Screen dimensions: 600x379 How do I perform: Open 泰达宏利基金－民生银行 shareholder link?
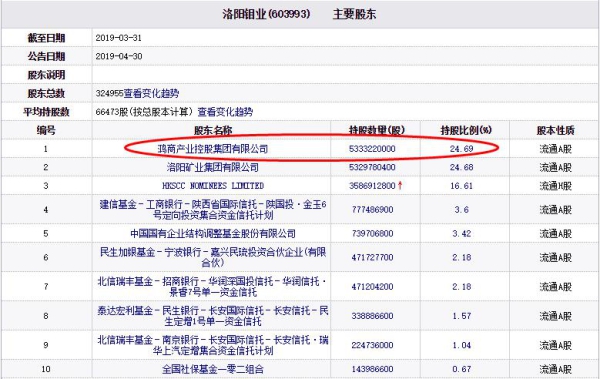(x=213, y=316)
